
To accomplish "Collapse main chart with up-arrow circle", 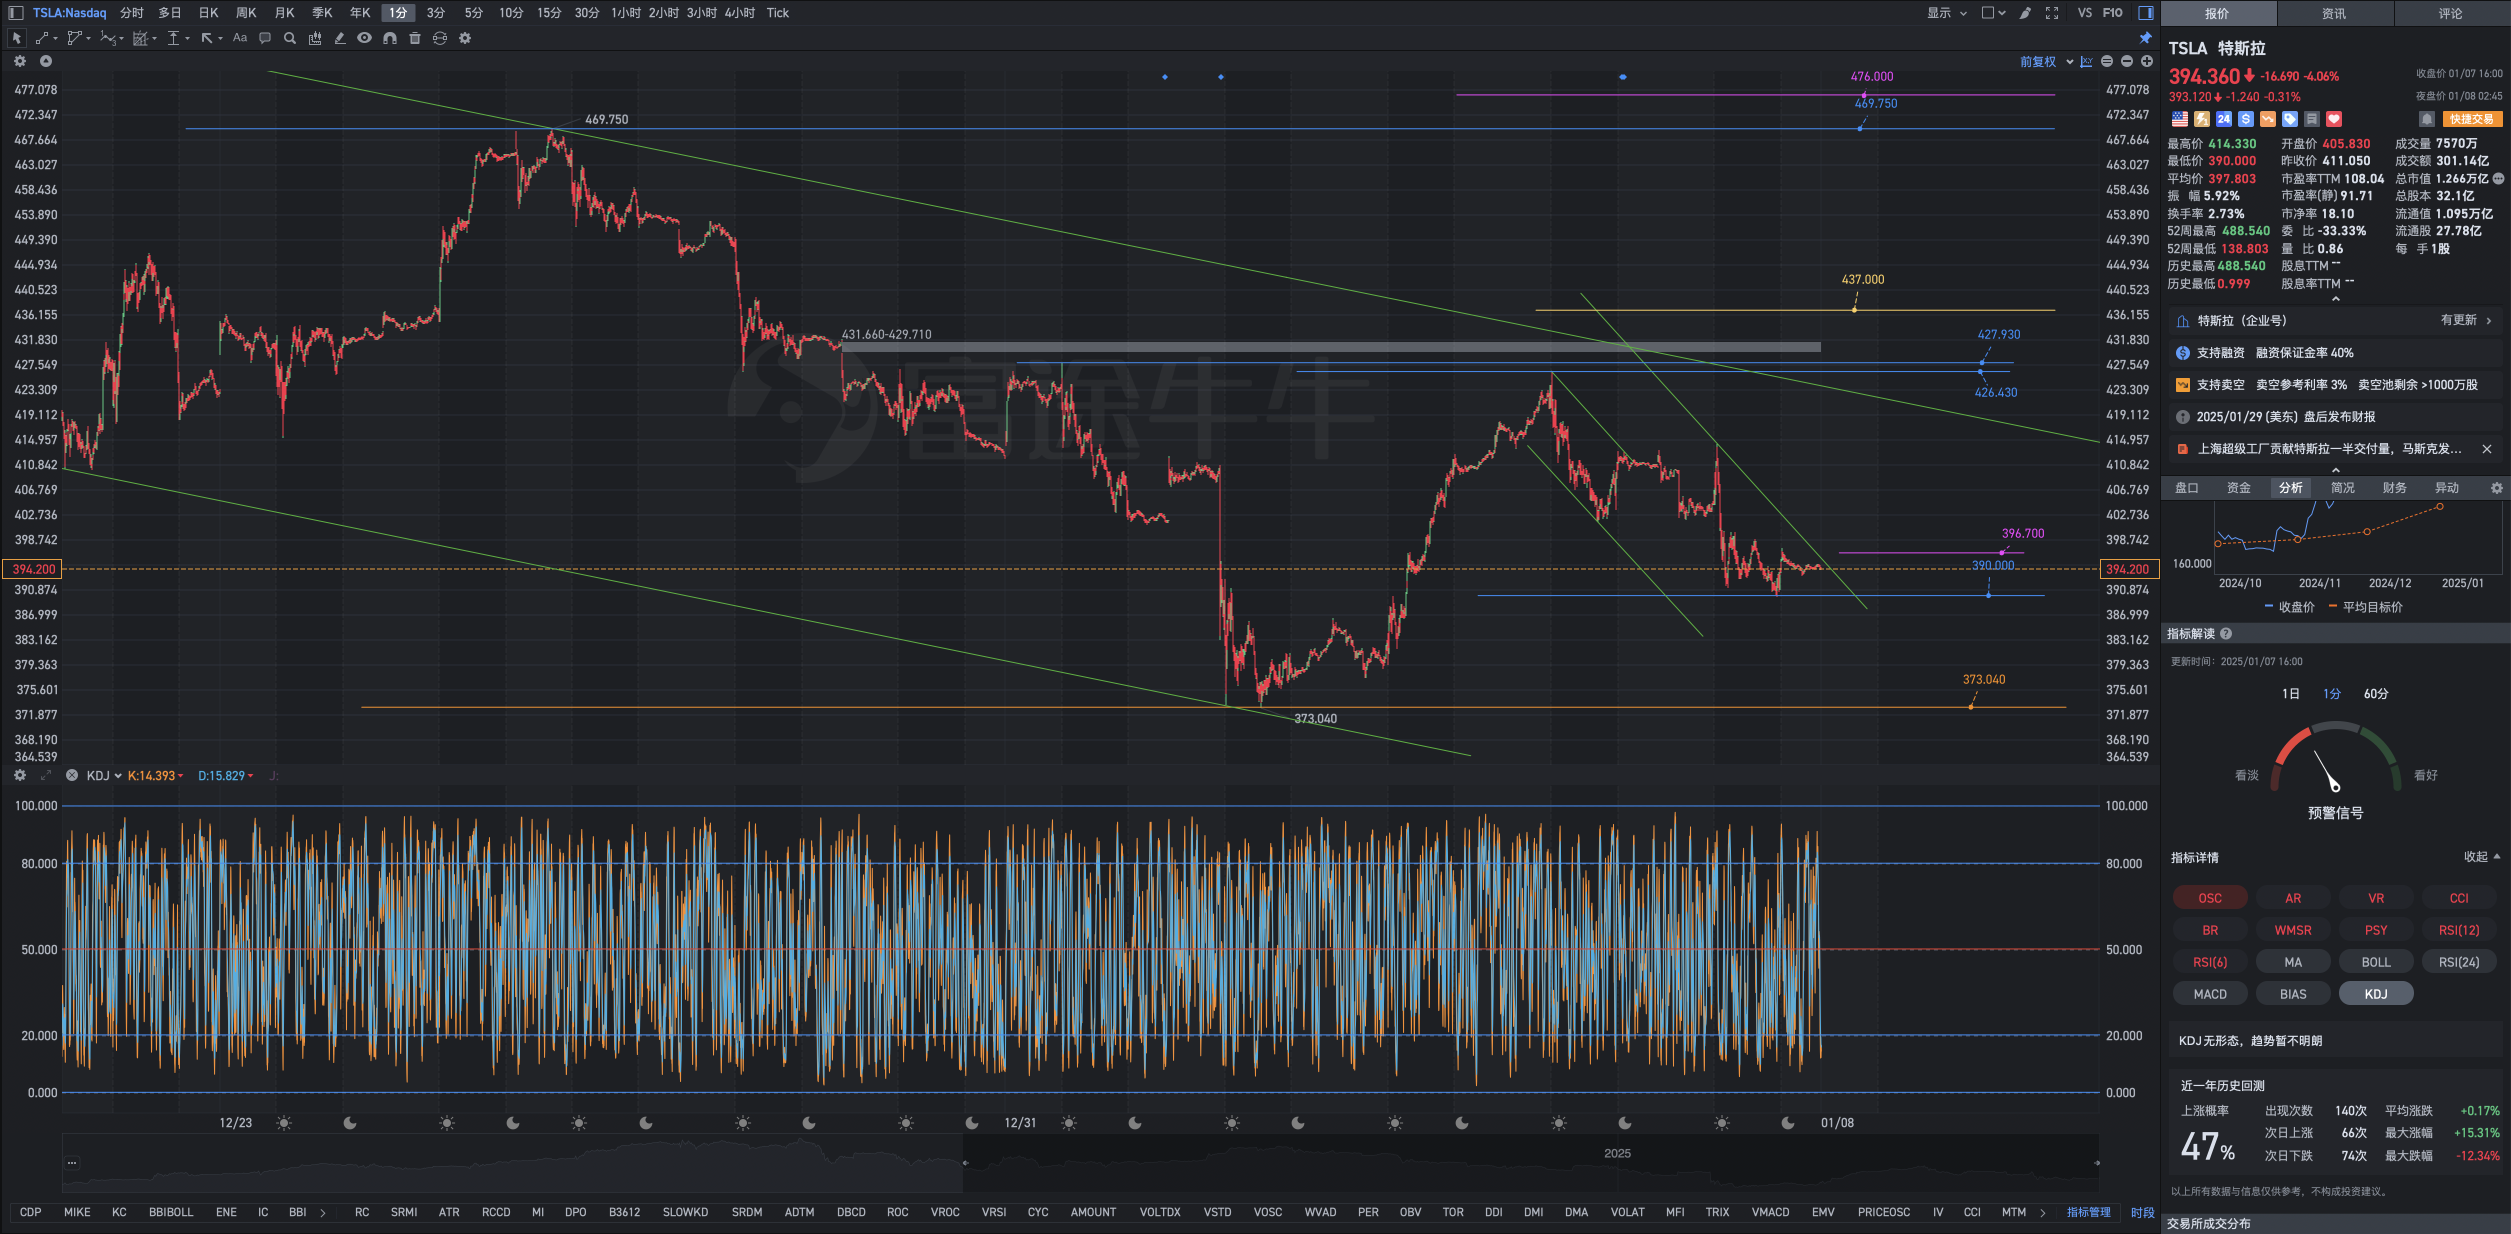I will [46, 61].
